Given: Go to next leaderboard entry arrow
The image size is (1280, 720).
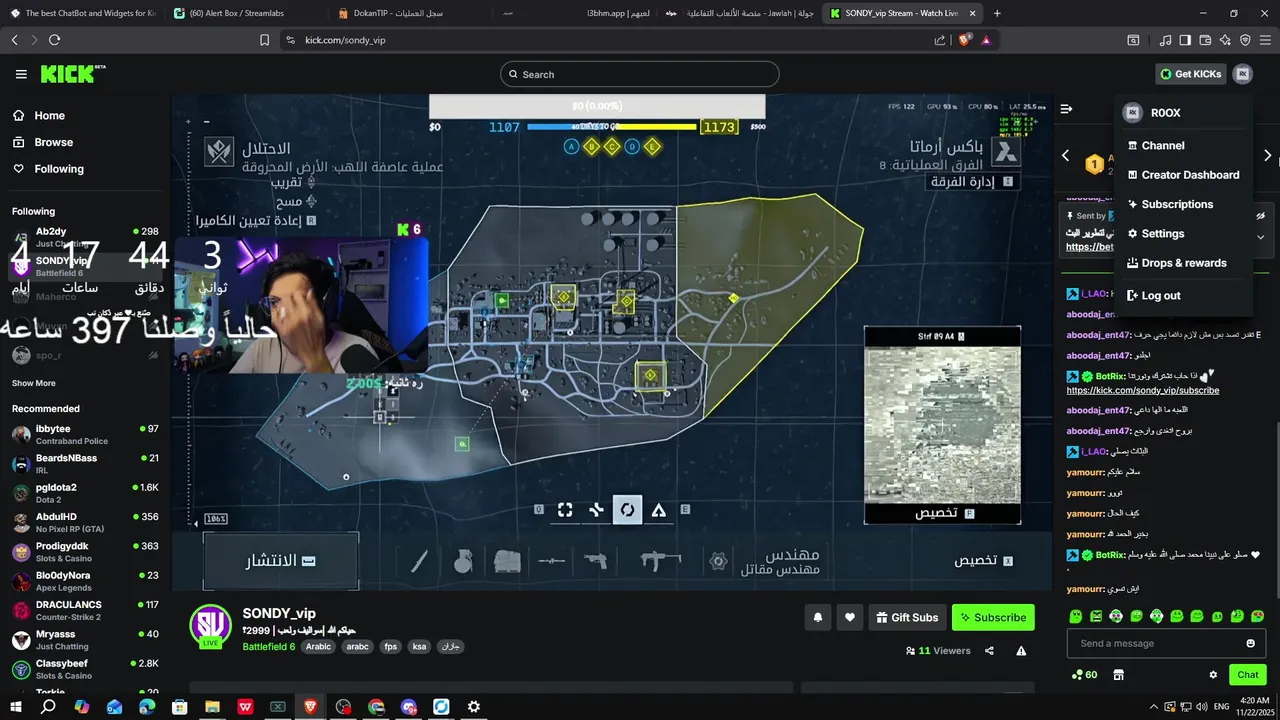Looking at the screenshot, I should (x=1267, y=156).
